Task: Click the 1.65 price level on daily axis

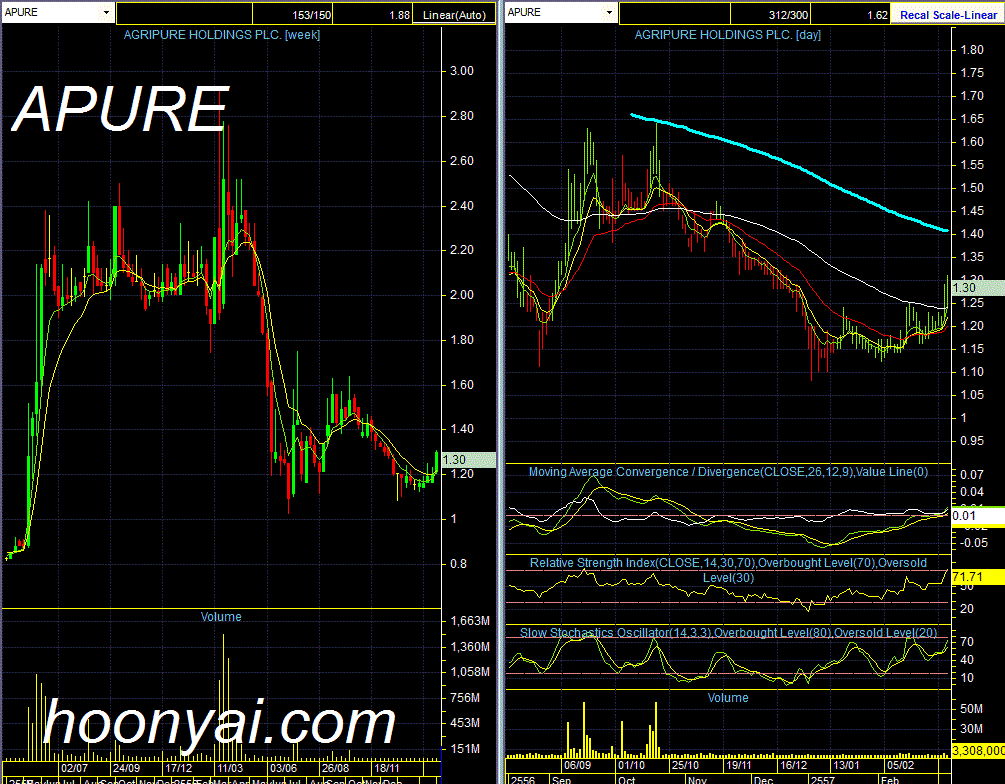Action: (972, 119)
